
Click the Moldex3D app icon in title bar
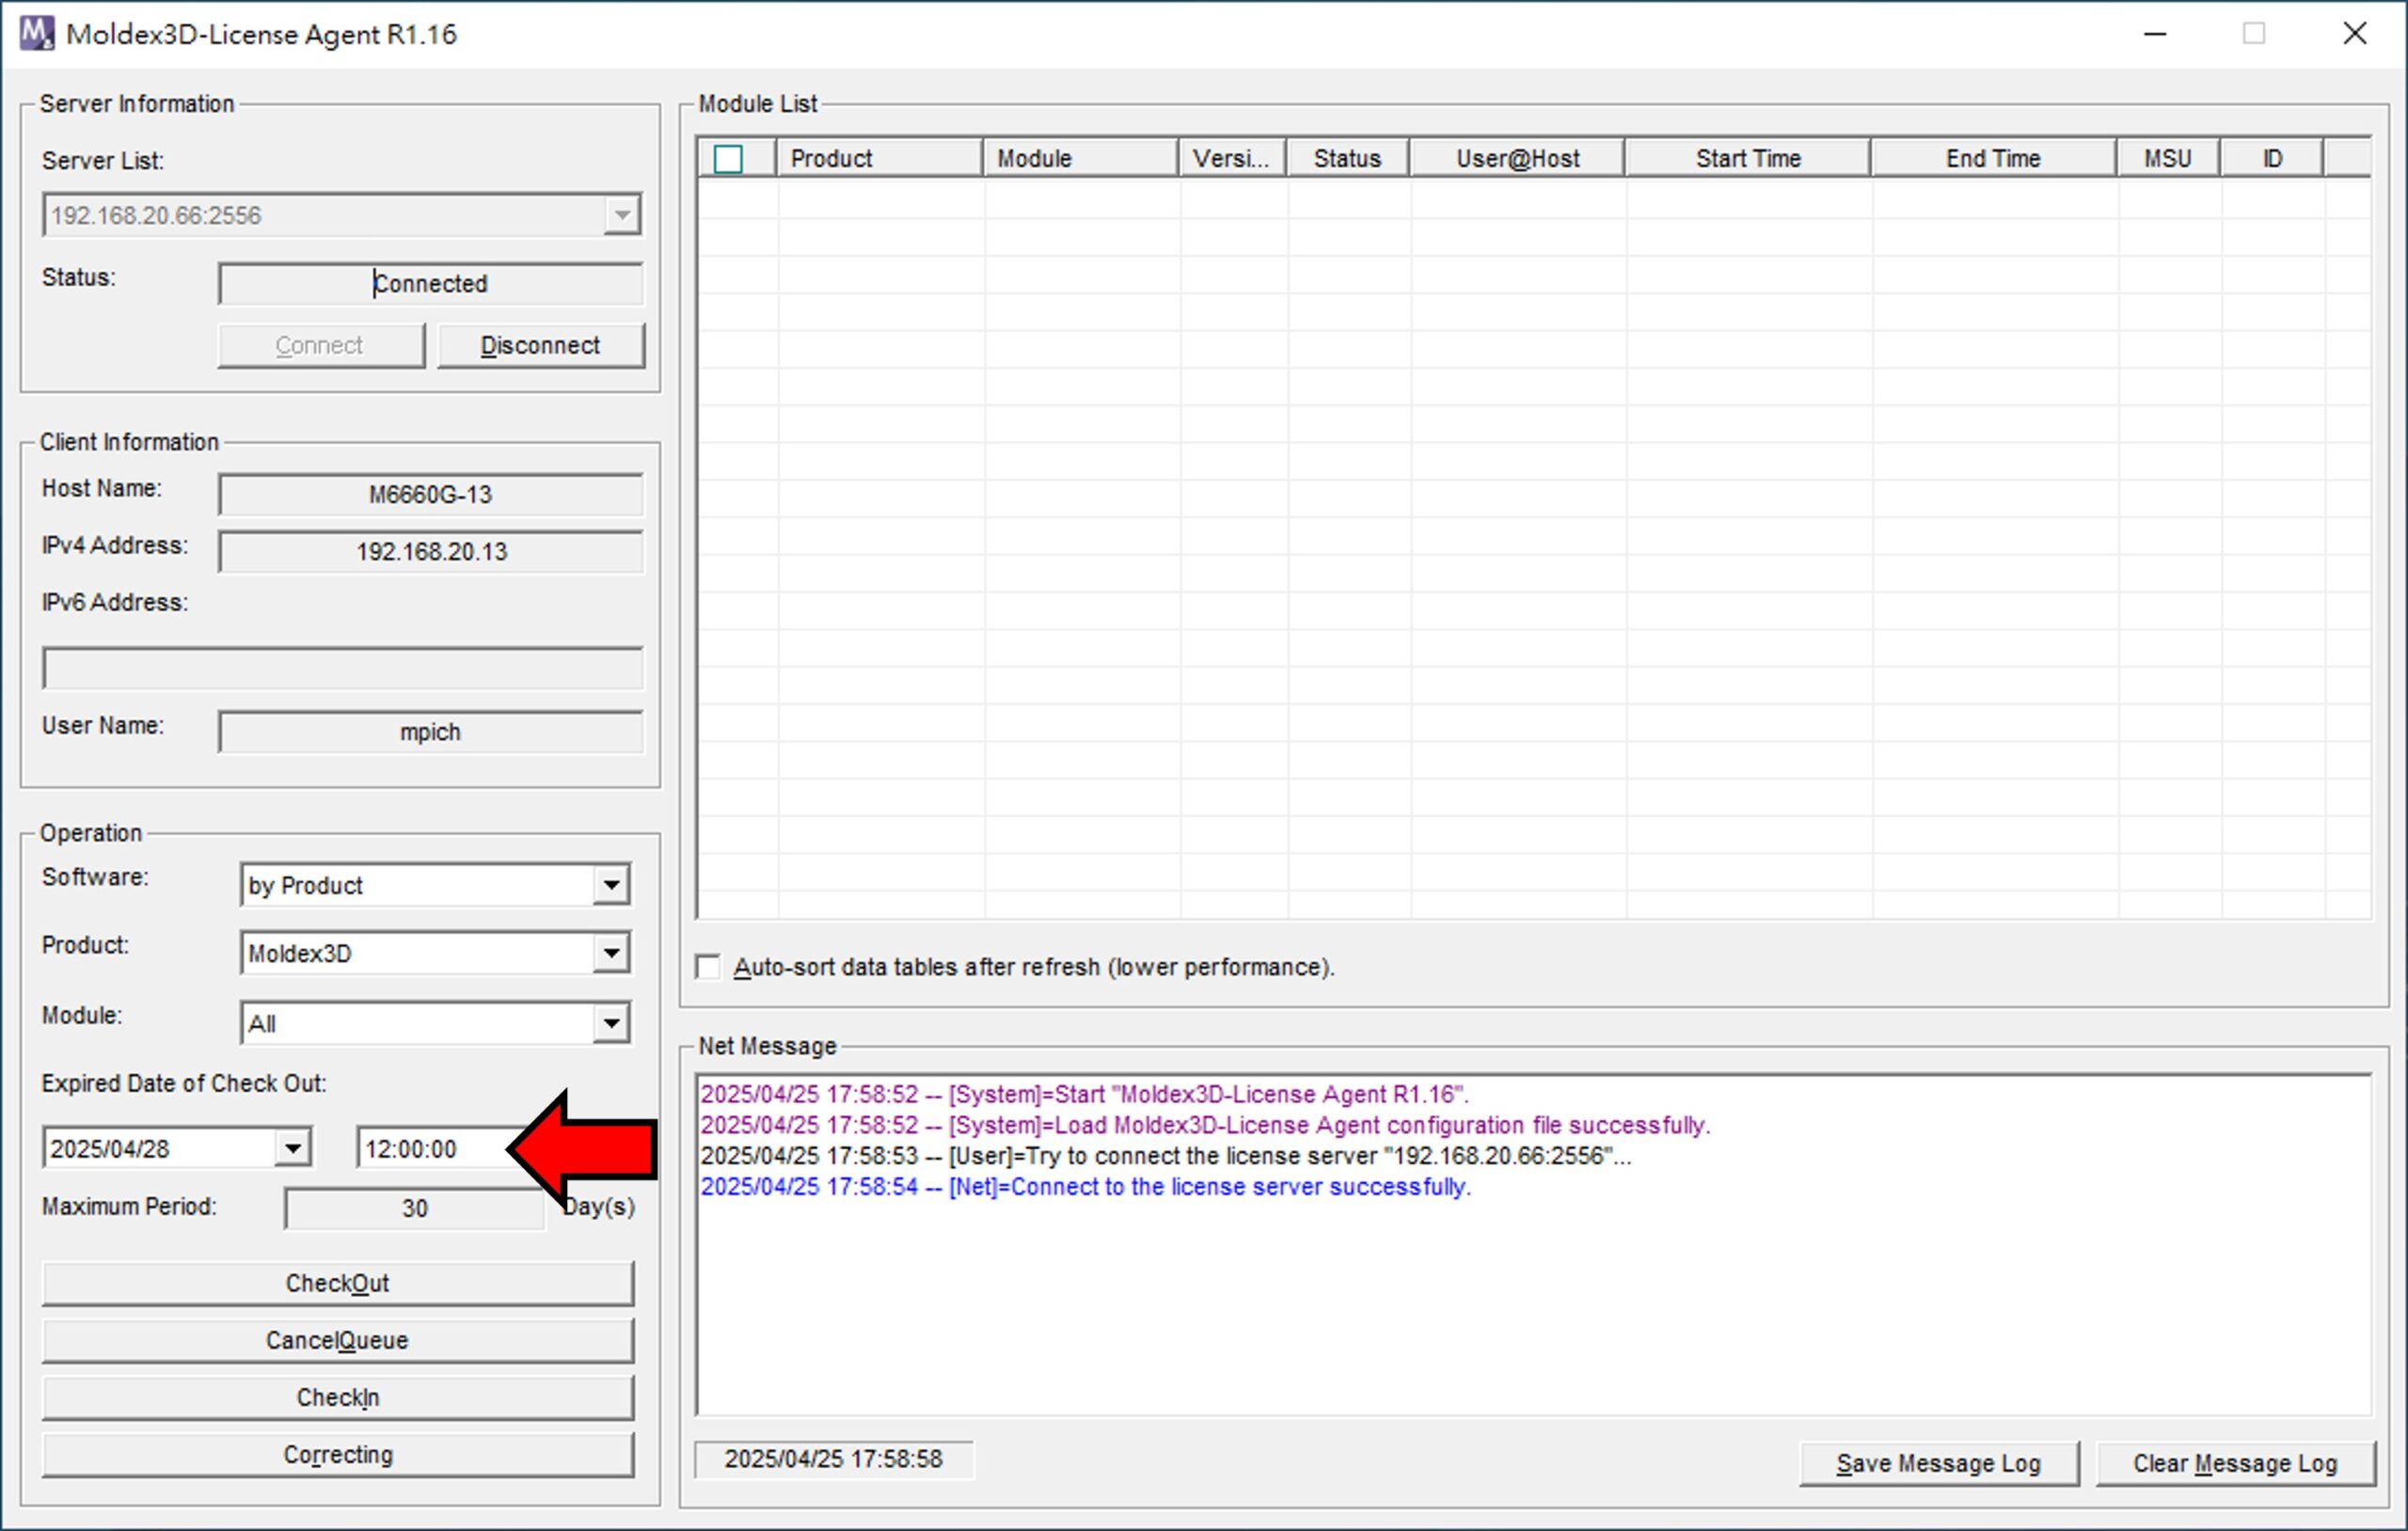[x=37, y=33]
